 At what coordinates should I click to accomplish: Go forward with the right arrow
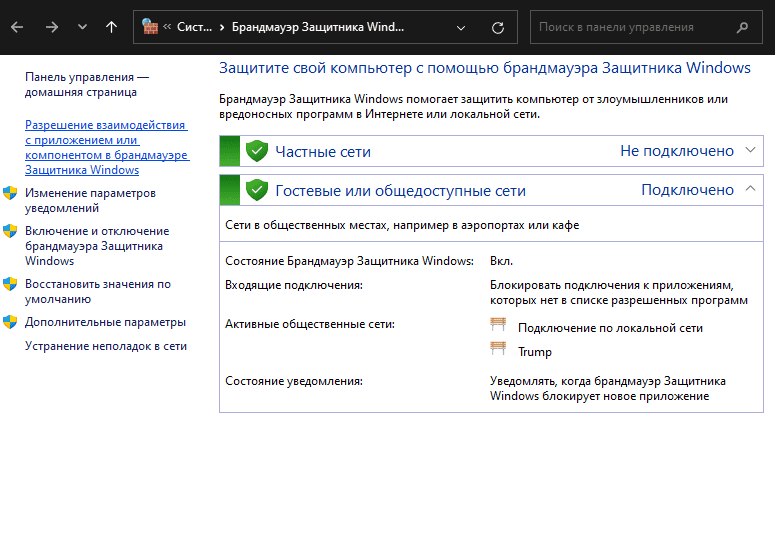click(51, 27)
